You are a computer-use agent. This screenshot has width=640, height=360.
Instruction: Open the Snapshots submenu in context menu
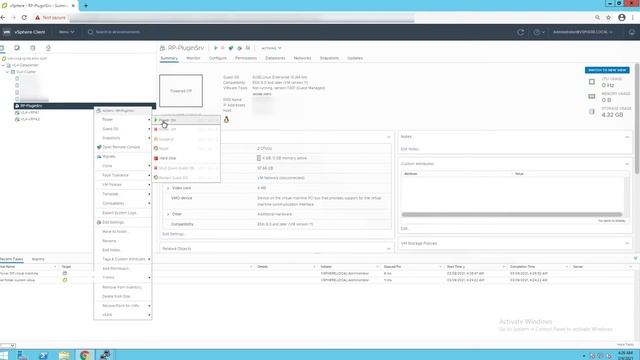coord(123,138)
